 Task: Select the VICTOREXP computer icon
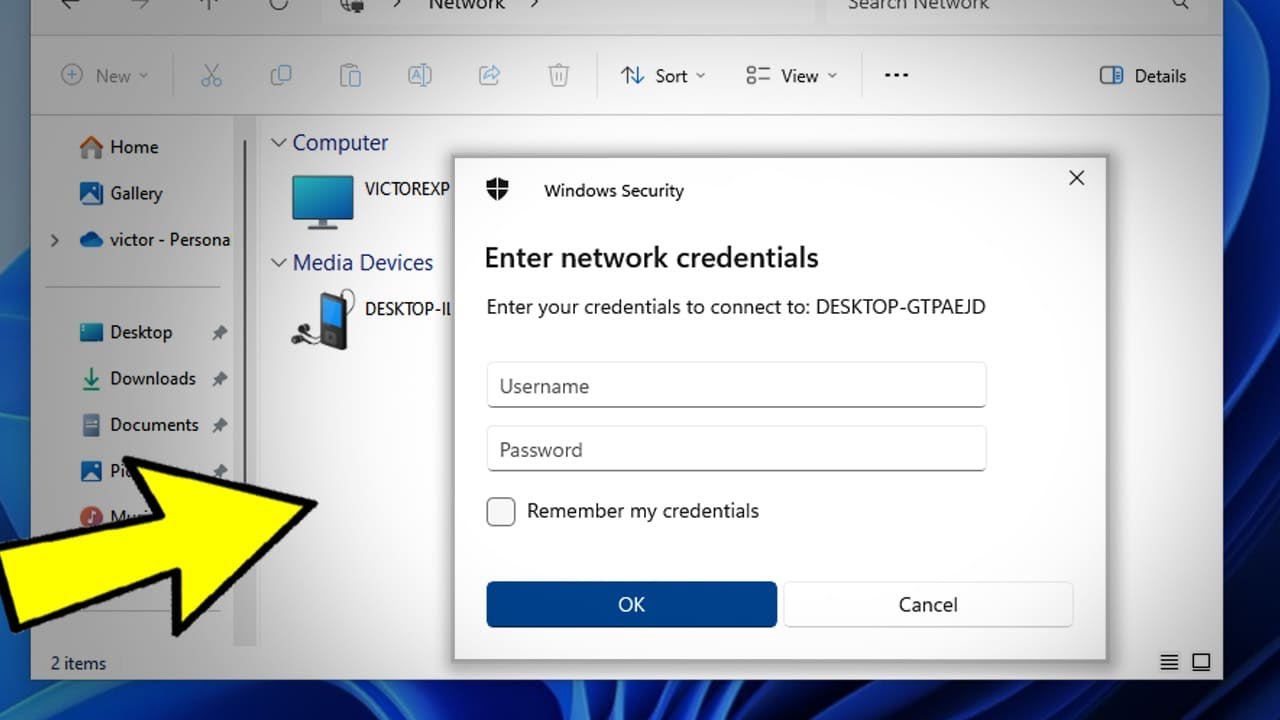pos(322,200)
